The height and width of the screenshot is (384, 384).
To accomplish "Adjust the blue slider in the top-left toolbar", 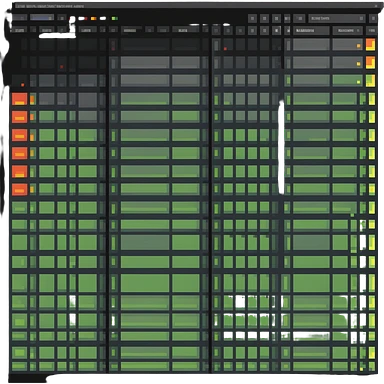I will tap(42, 18).
